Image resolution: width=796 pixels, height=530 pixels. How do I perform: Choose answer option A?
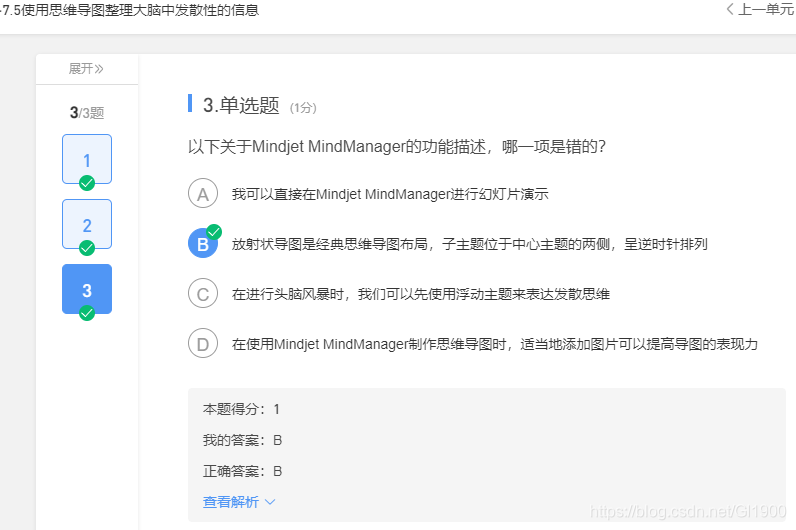coord(203,193)
